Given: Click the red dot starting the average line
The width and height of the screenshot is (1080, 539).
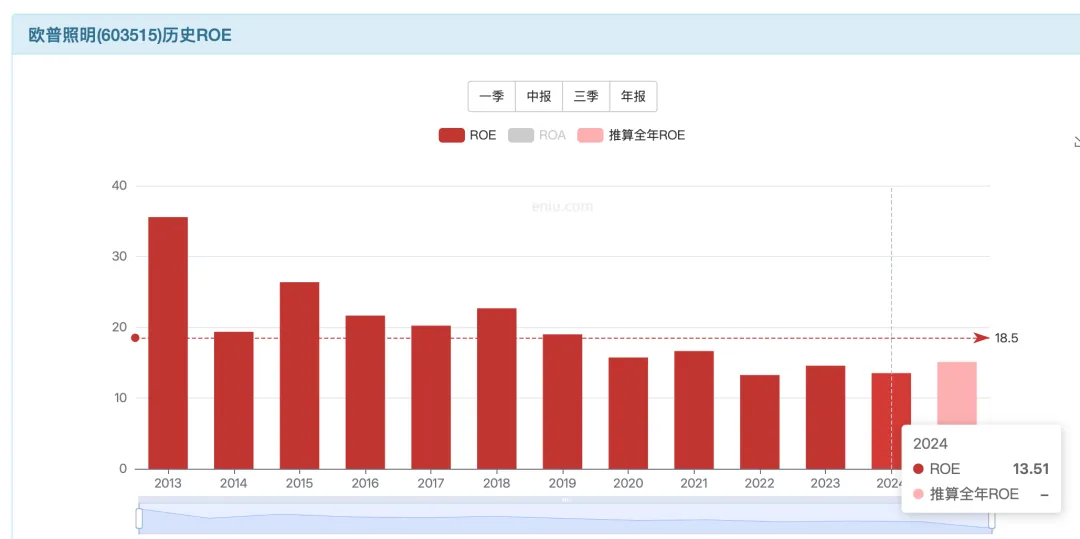Looking at the screenshot, I should coord(135,338).
